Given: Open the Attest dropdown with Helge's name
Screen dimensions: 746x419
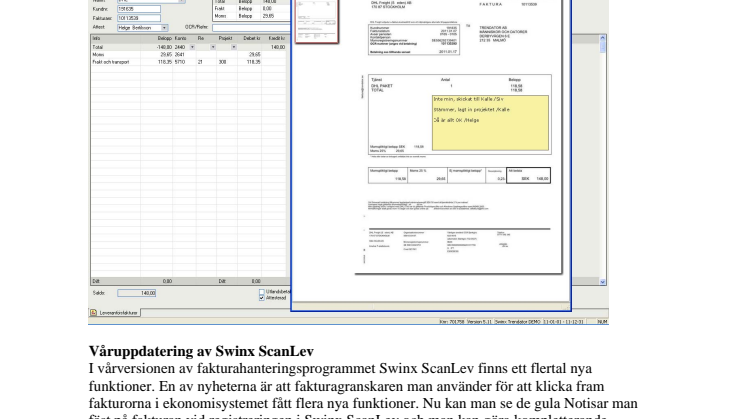Looking at the screenshot, I should point(164,28).
